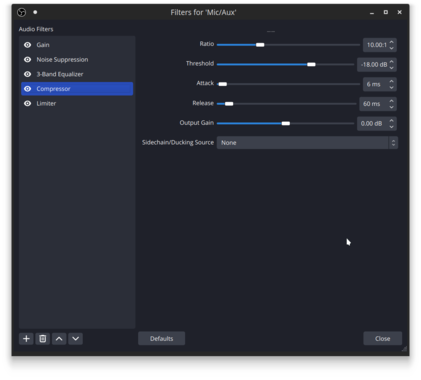Increase Ratio with the up stepper arrow
The image size is (421, 380).
coord(392,42)
